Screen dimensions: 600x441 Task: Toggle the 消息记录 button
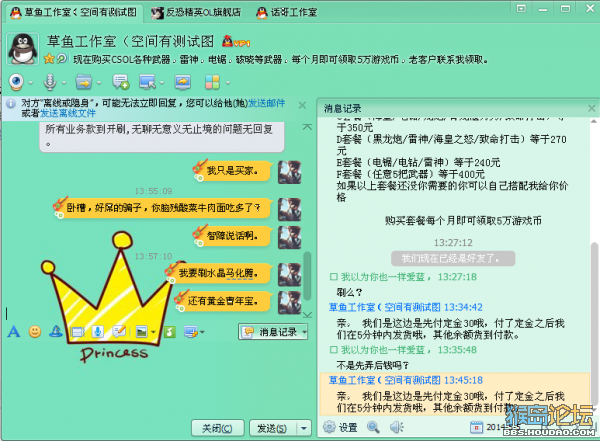coord(273,332)
